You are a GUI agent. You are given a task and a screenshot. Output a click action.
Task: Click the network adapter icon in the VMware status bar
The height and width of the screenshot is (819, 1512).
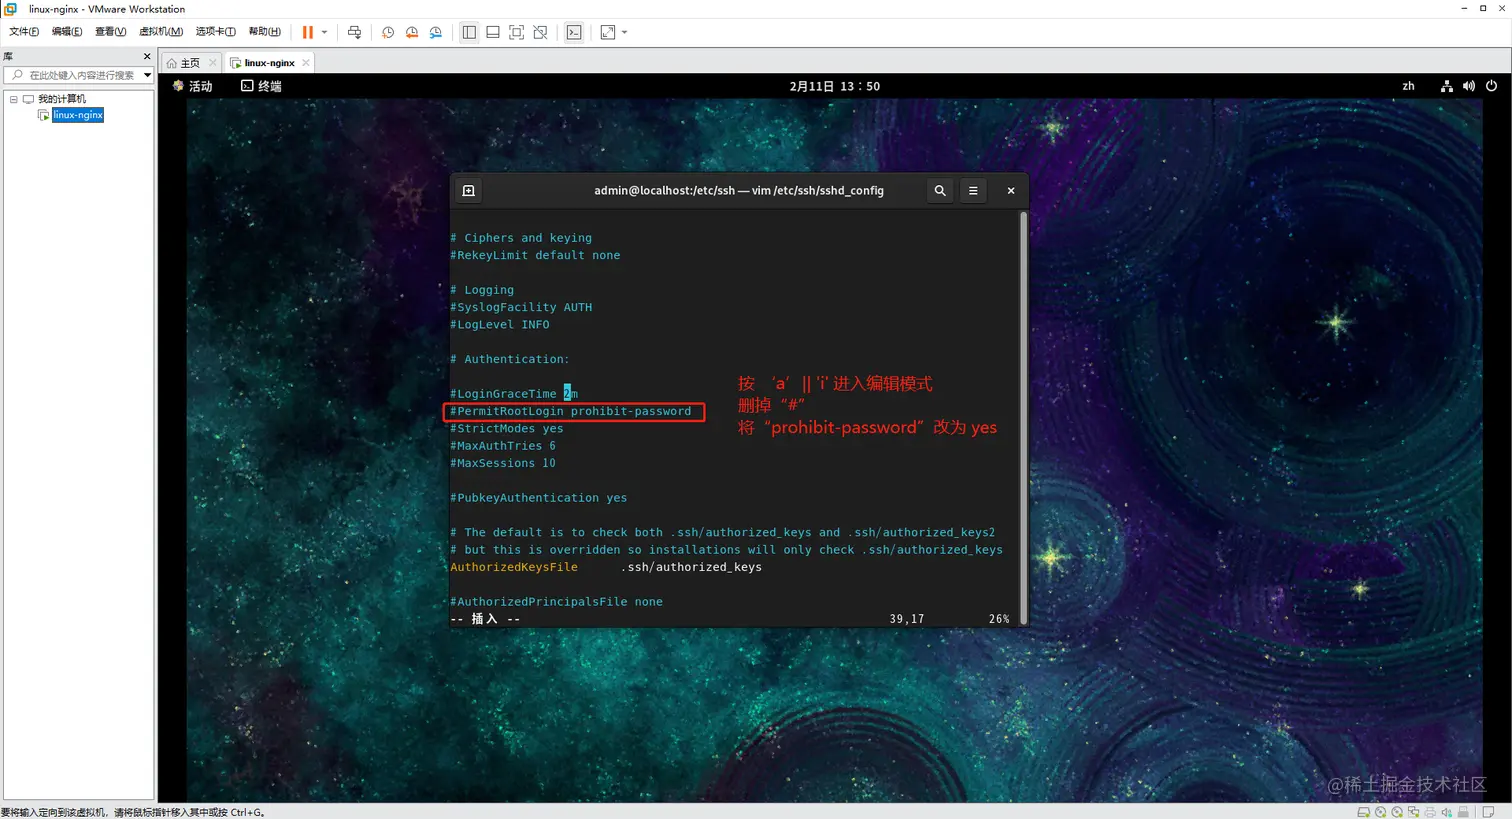coord(1413,812)
